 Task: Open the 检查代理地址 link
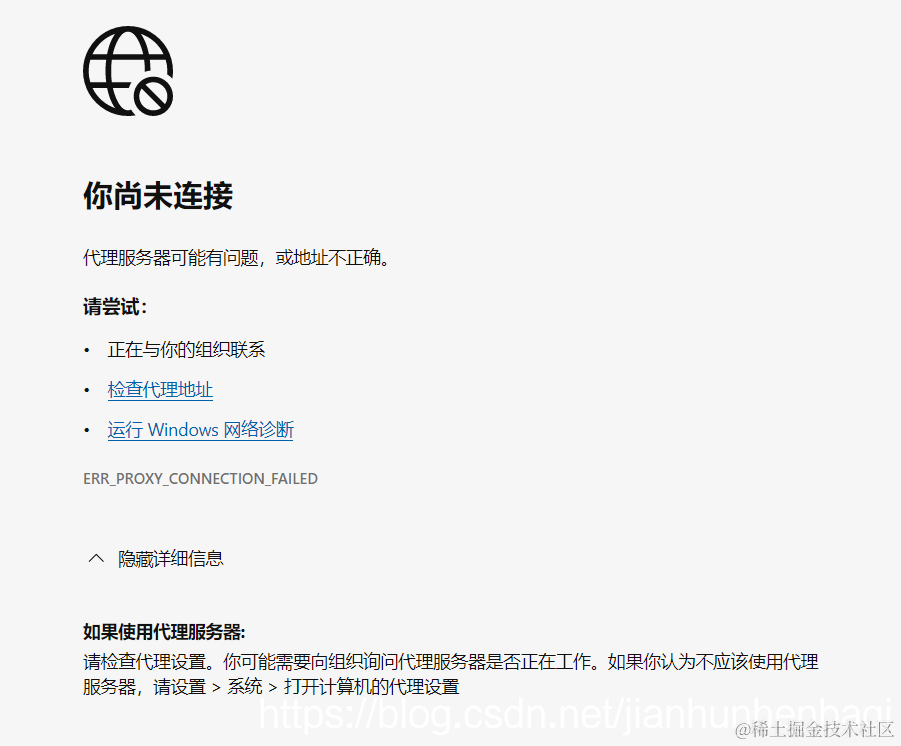coord(160,390)
